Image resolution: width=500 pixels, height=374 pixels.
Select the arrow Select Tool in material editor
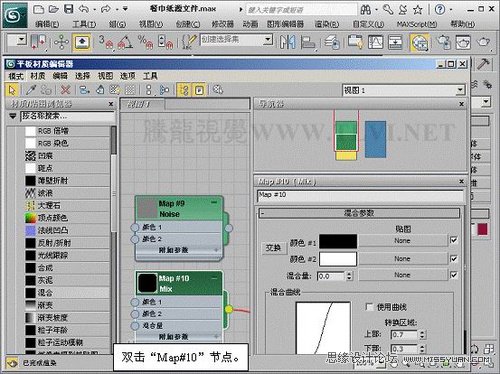click(x=12, y=90)
